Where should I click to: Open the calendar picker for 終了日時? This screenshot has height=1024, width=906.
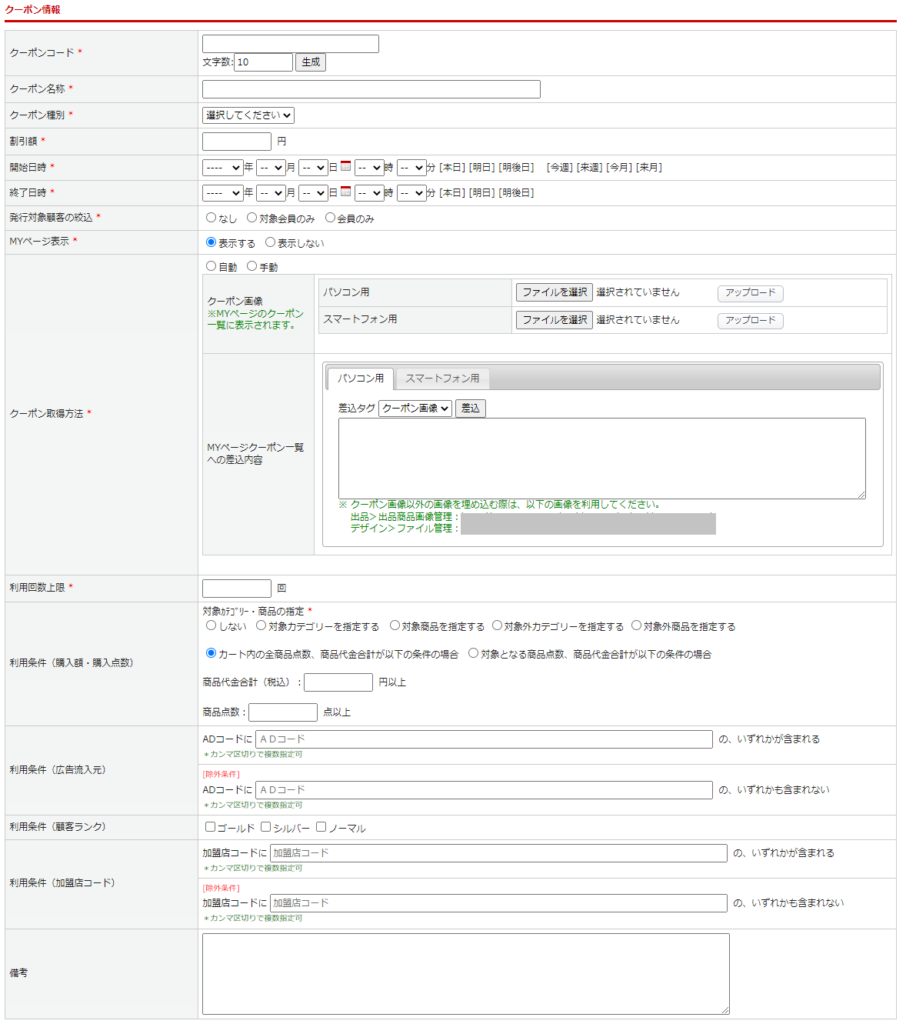[x=346, y=191]
